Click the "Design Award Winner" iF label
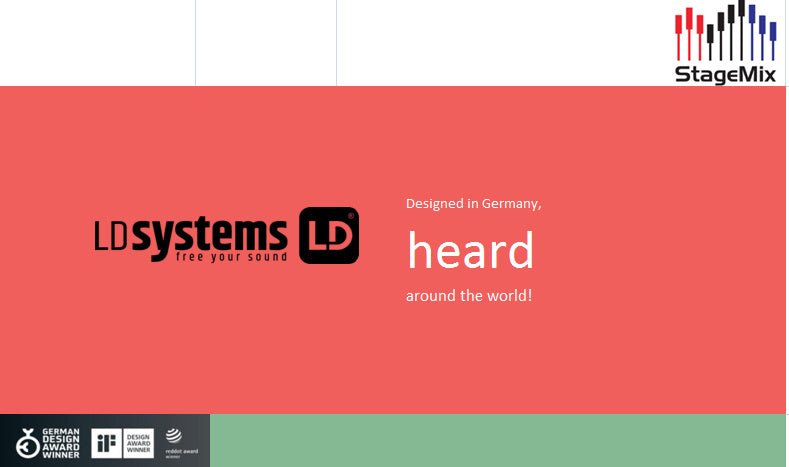Image resolution: width=789 pixels, height=467 pixels. coord(139,443)
